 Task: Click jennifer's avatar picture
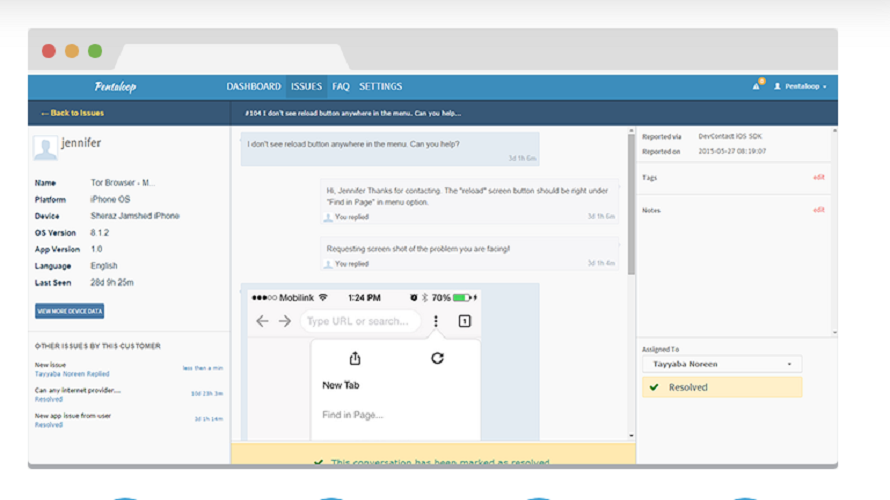[x=45, y=148]
